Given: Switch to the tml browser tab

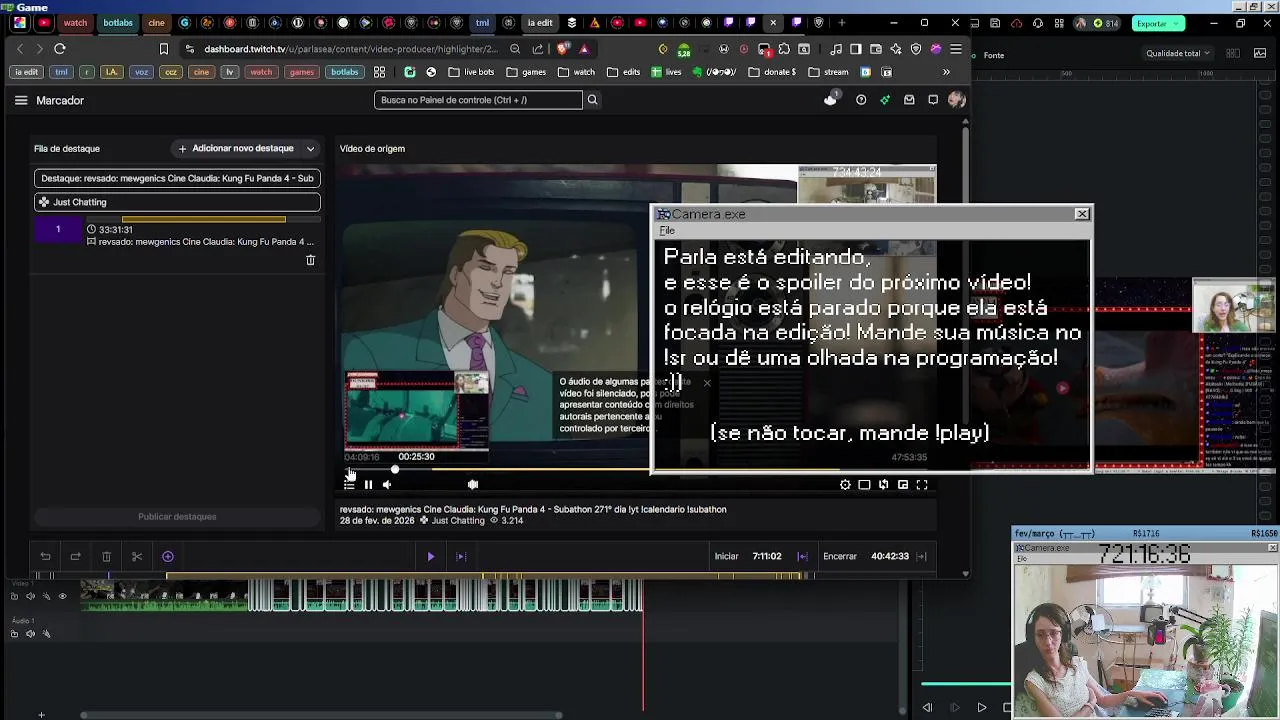Looking at the screenshot, I should click(x=483, y=23).
